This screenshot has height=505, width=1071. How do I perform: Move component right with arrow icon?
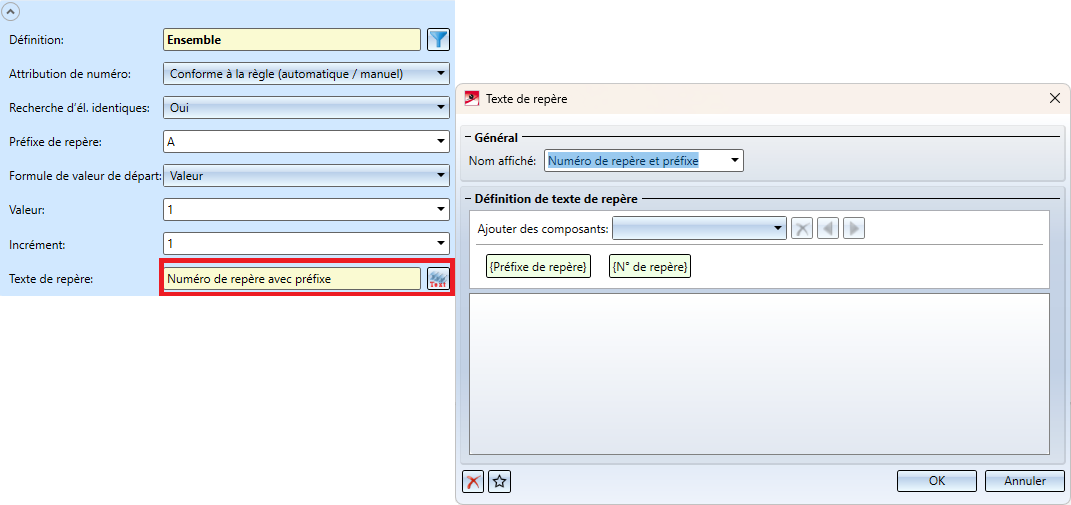click(x=854, y=228)
